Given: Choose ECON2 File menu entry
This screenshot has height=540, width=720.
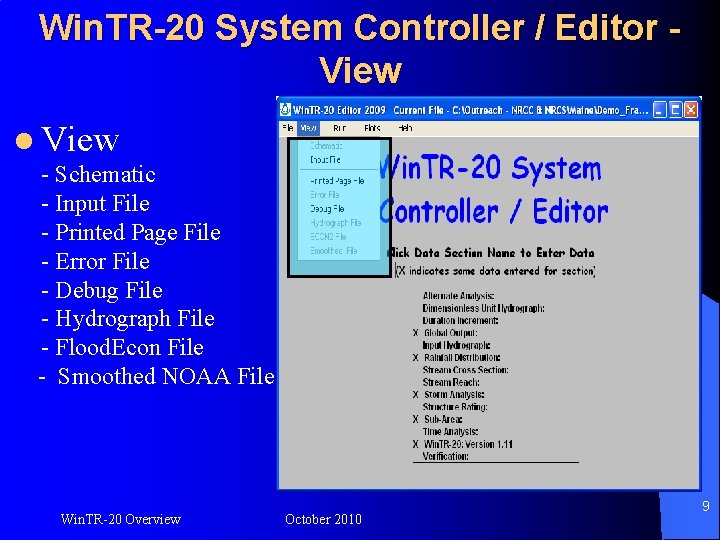Looking at the screenshot, I should point(328,237).
